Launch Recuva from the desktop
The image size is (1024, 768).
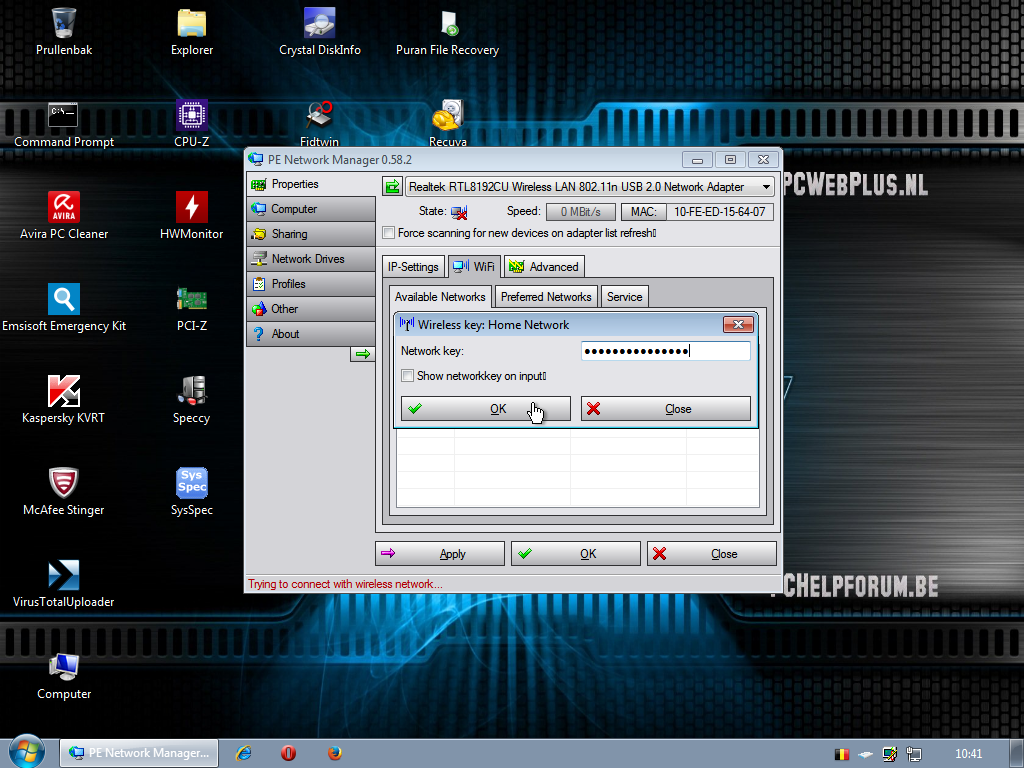click(x=447, y=123)
